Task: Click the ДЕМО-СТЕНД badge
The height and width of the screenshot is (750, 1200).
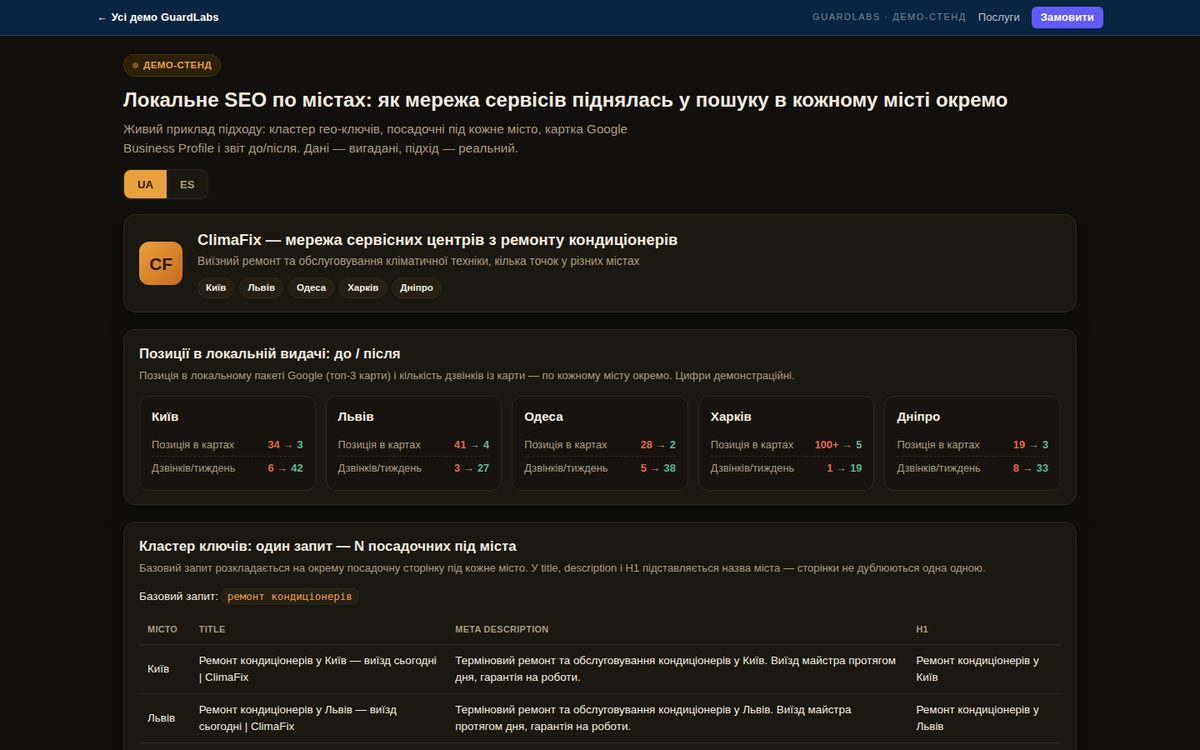Action: point(172,65)
